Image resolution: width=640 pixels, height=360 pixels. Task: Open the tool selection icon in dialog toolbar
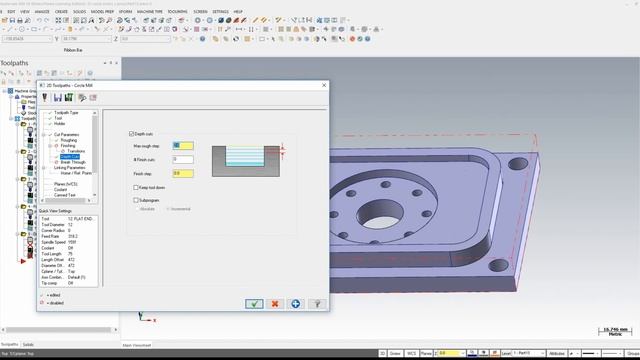(x=44, y=98)
